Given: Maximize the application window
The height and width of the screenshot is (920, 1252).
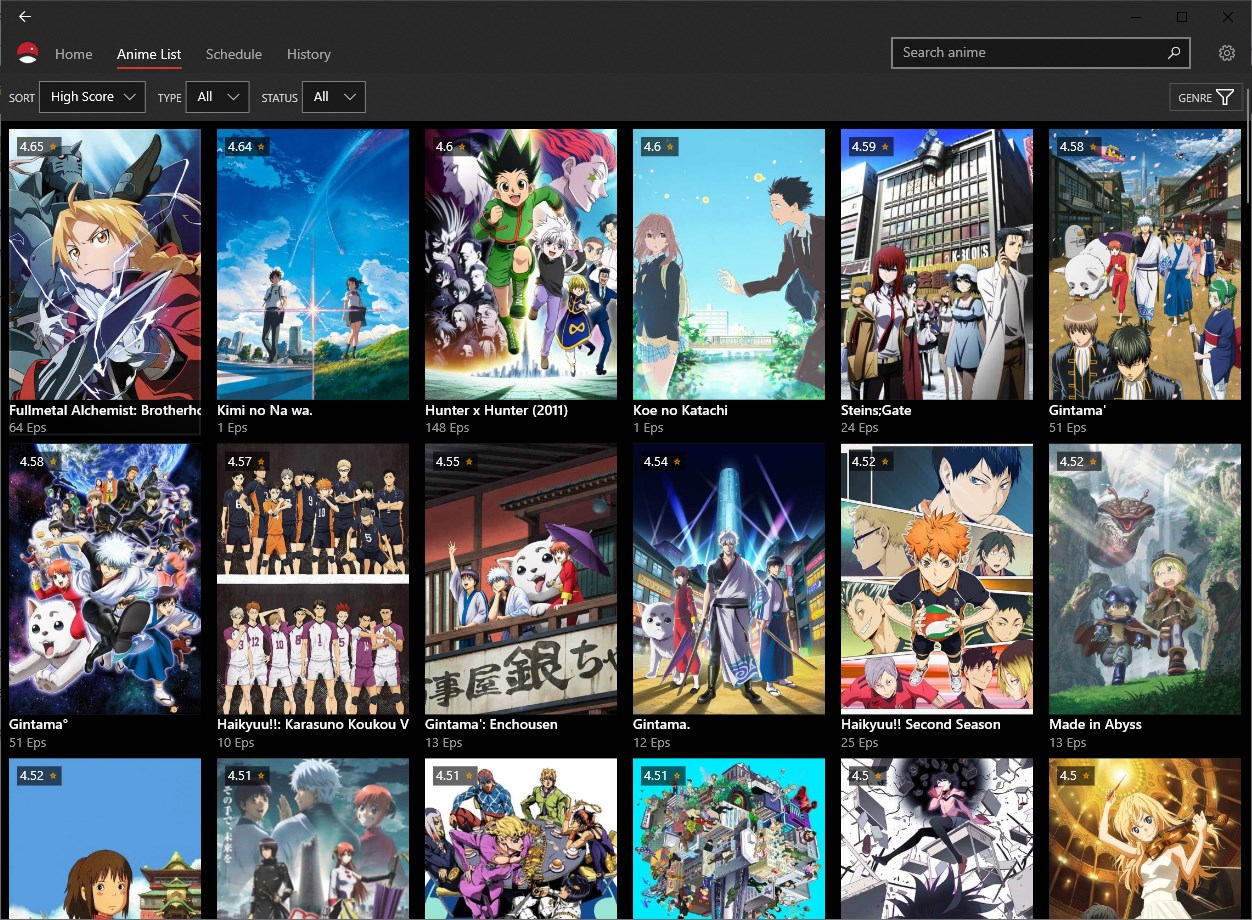Looking at the screenshot, I should tap(1182, 16).
